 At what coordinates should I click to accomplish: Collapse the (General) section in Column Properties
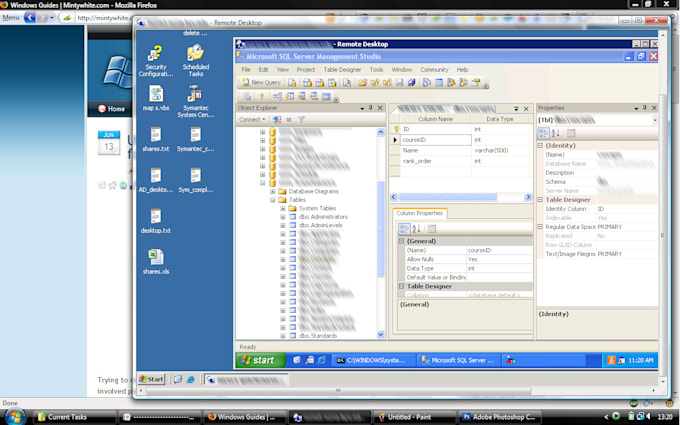pyautogui.click(x=402, y=241)
